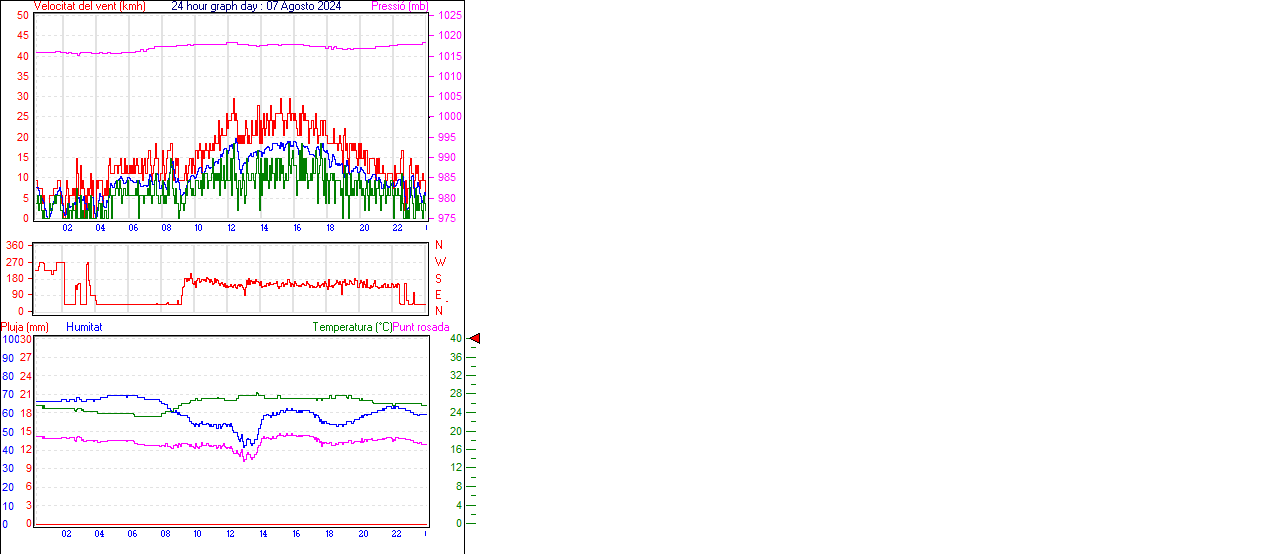Viewport: 1280px width, 554px height.
Task: Click the magenta "Punt rosada" legend label
Action: 421,327
